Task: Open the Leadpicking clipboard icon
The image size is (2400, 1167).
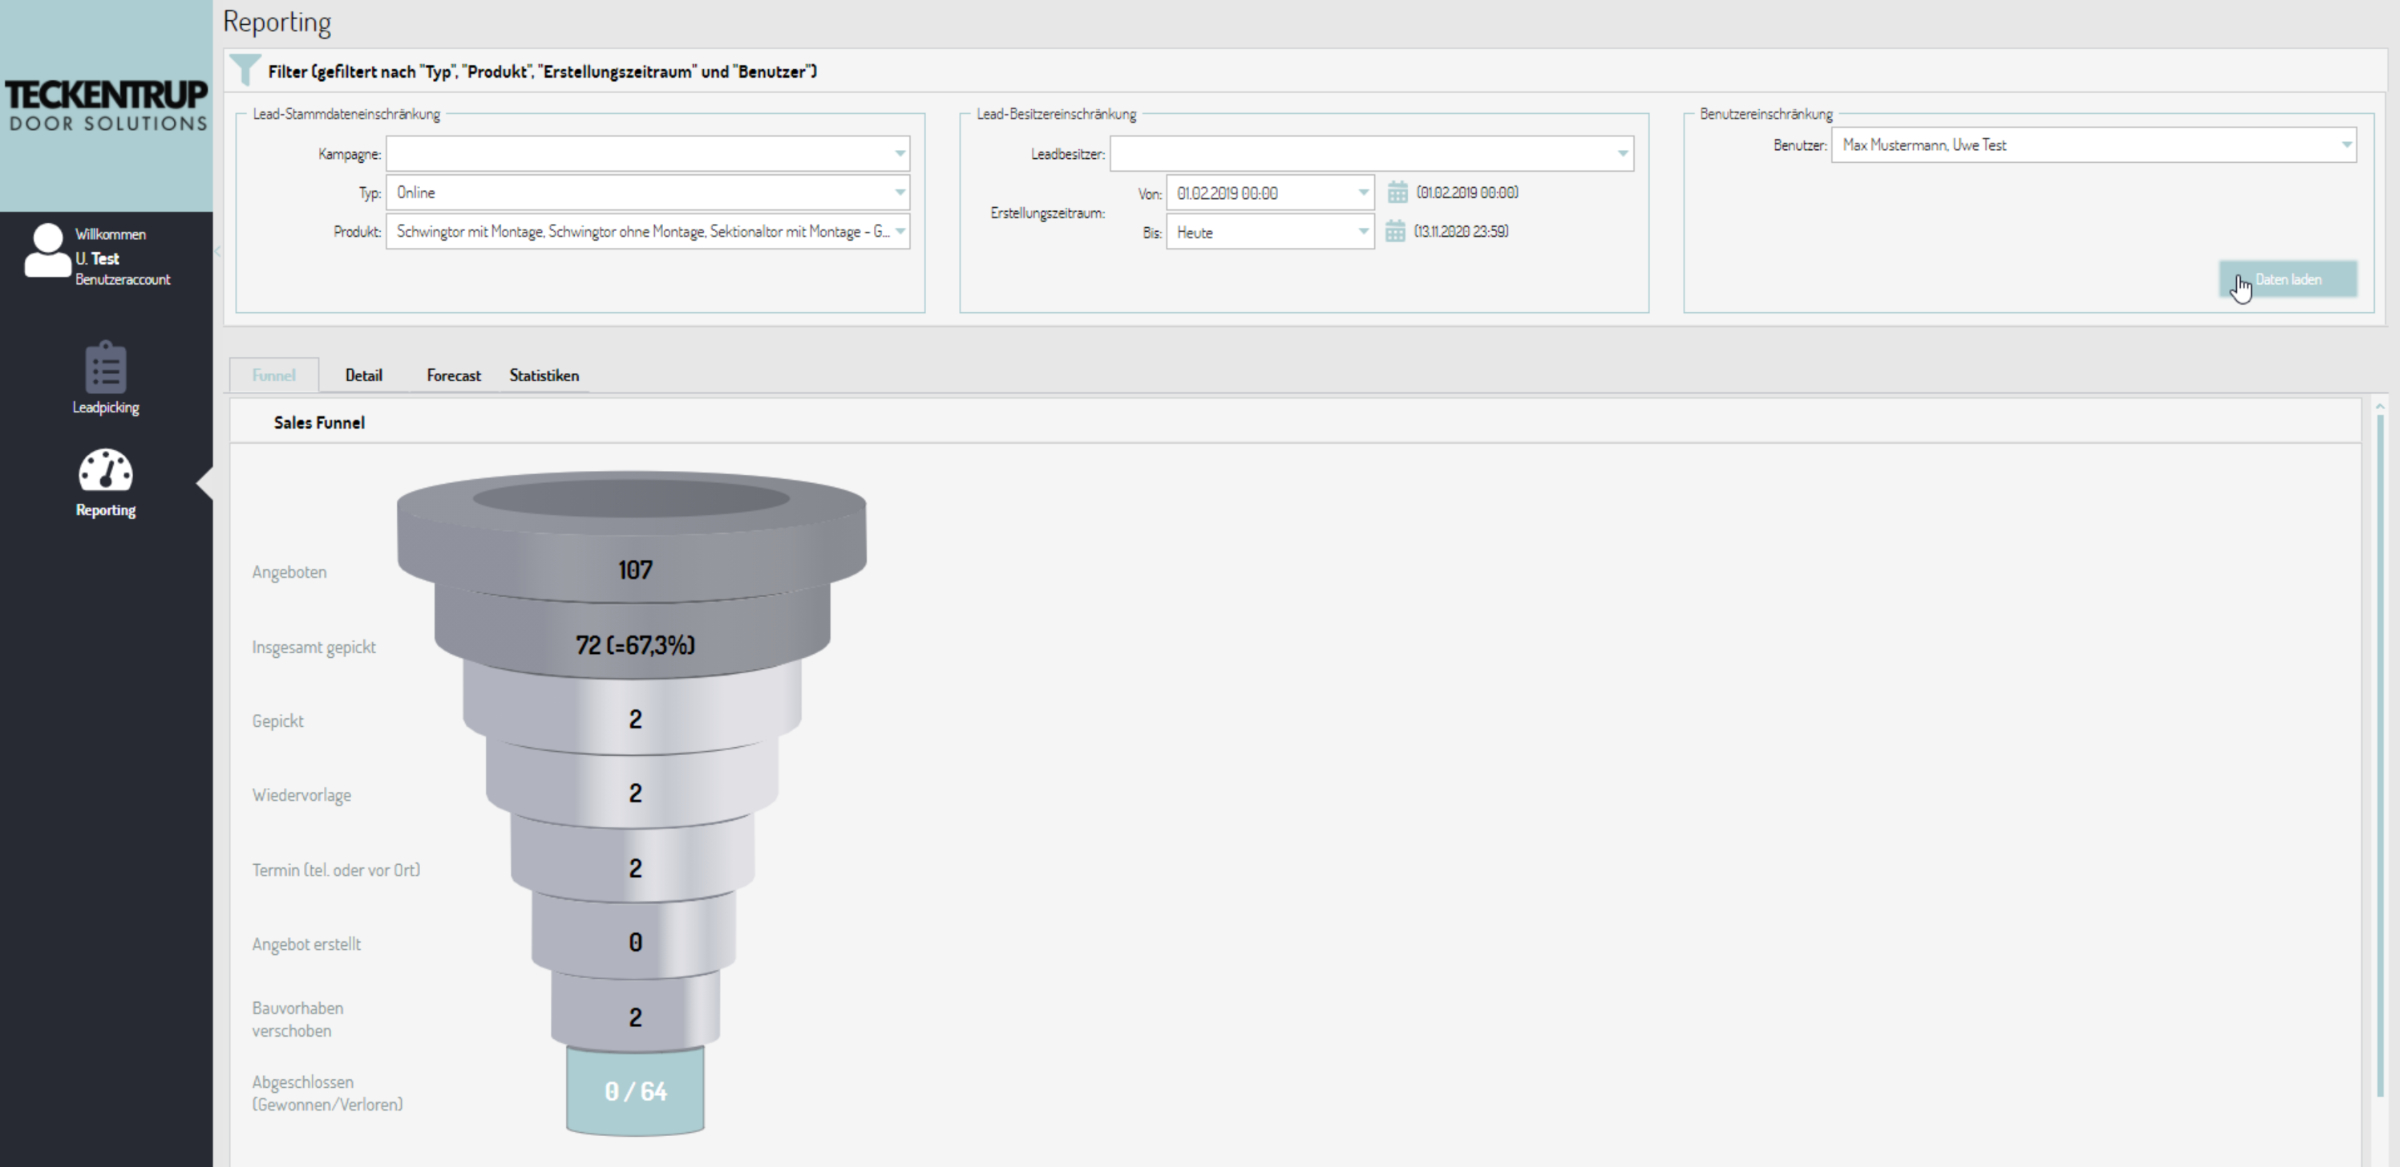Action: (x=105, y=369)
